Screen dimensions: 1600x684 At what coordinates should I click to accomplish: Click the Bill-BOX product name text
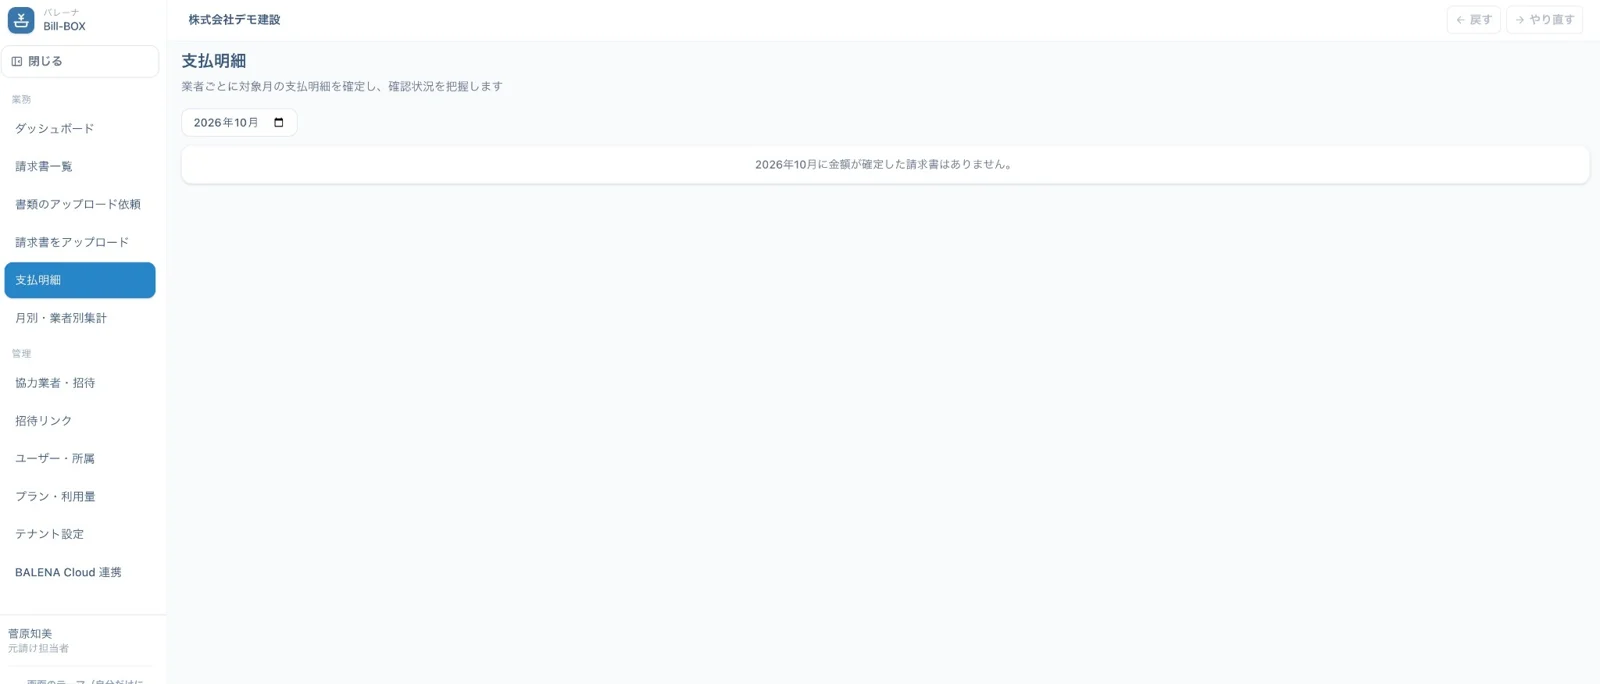click(x=64, y=27)
